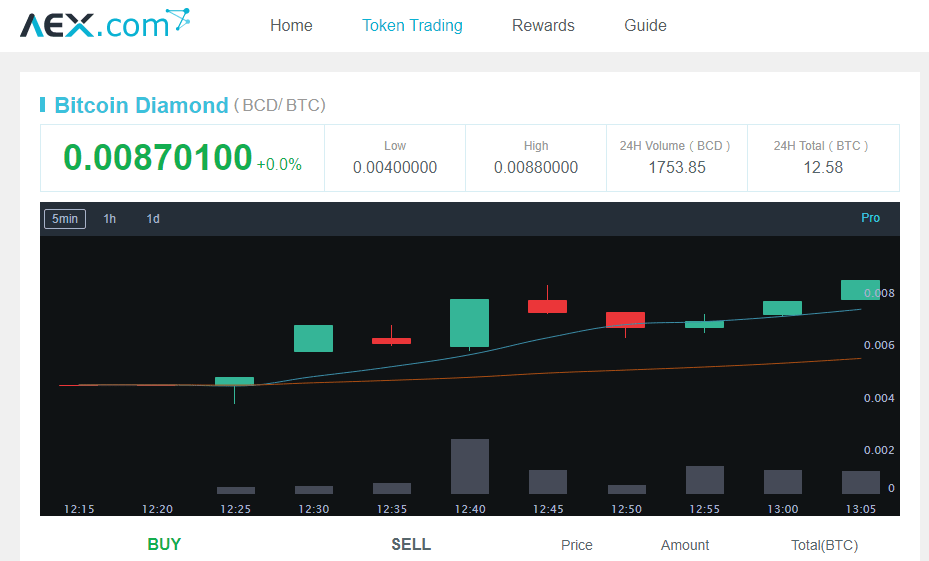Click the 24H Volume value 1753.85

pyautogui.click(x=677, y=168)
